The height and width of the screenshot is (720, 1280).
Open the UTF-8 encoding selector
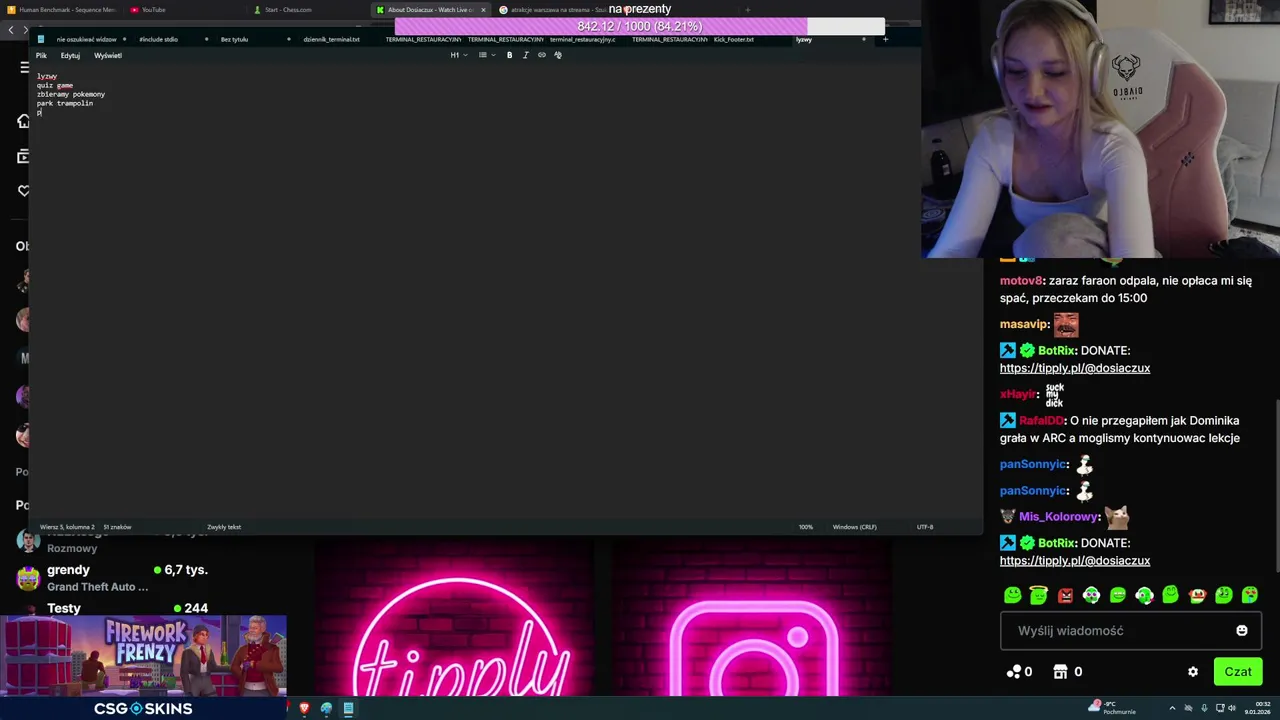[925, 527]
